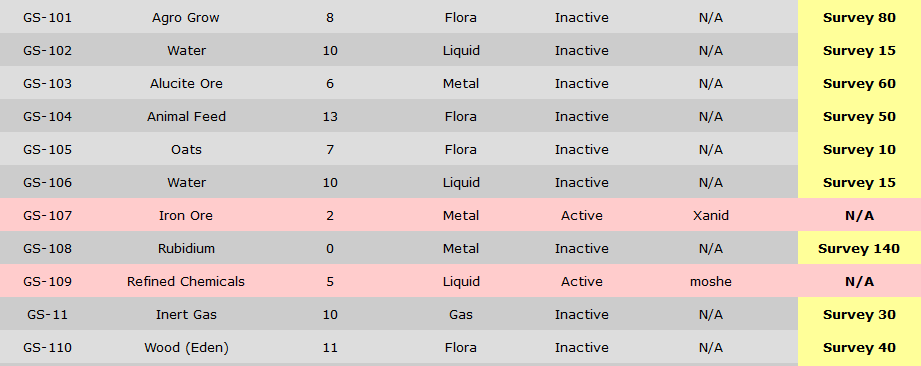Screen dimensions: 921x366
Task: Choose Survey 10 for Oats
Action: [859, 149]
